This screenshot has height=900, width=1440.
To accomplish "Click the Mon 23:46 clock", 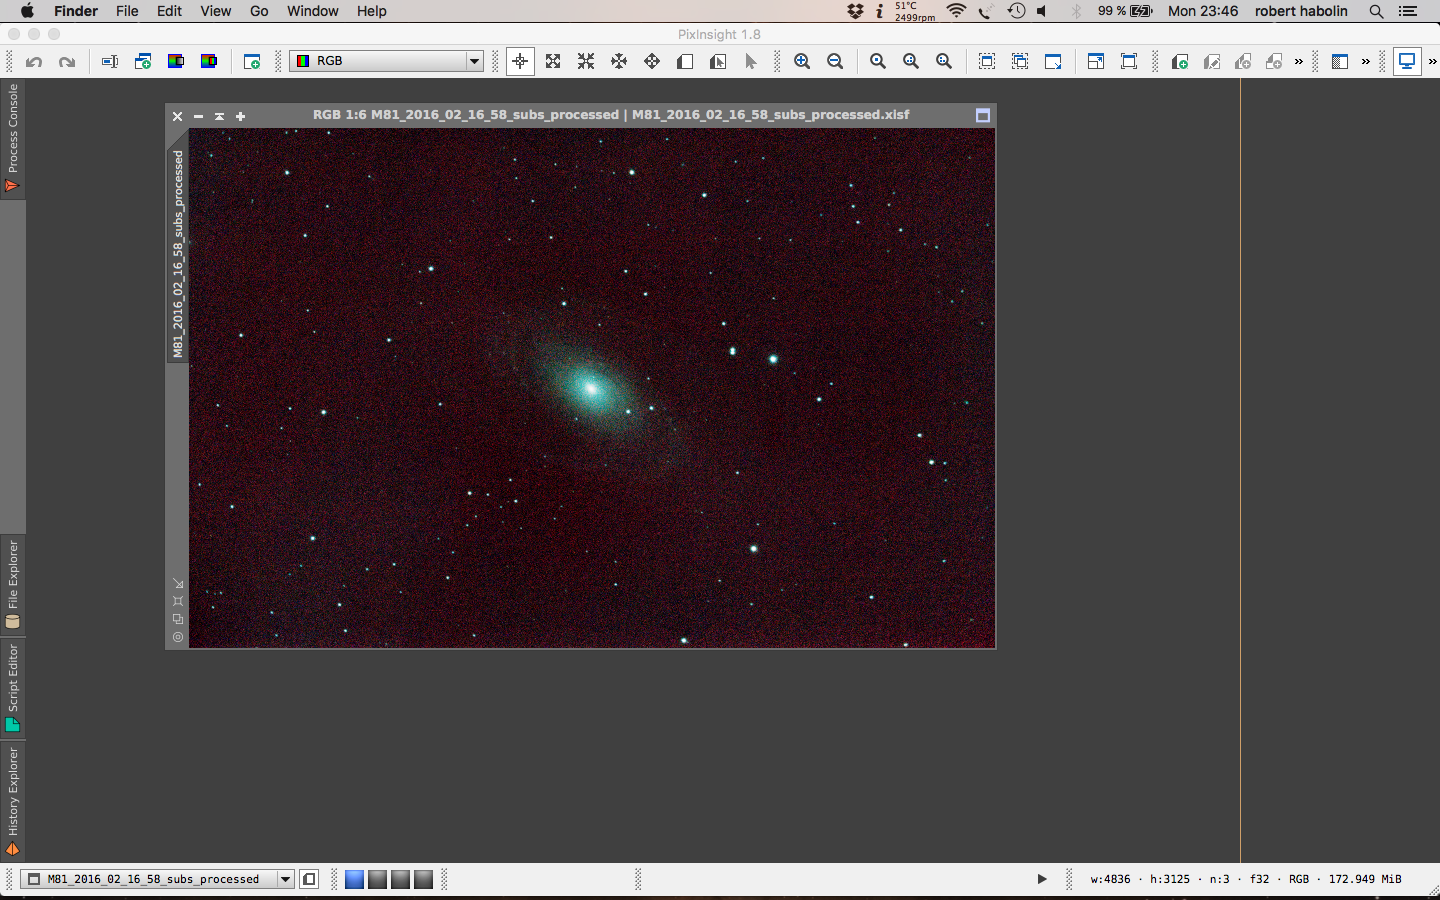I will coord(1203,11).
